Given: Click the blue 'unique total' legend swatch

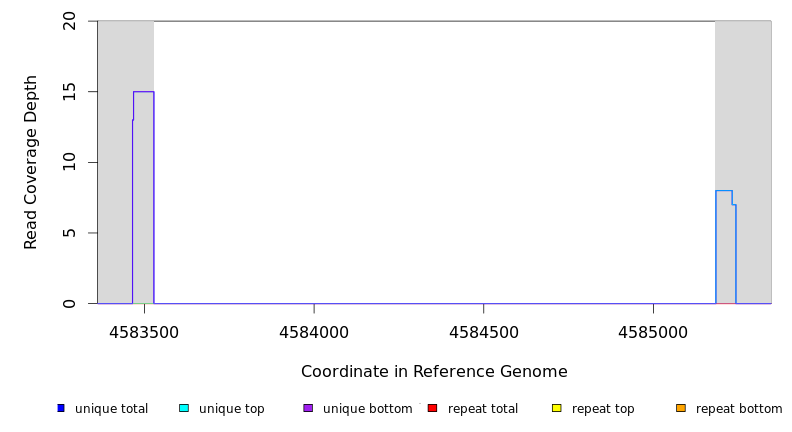Looking at the screenshot, I should 61,408.
